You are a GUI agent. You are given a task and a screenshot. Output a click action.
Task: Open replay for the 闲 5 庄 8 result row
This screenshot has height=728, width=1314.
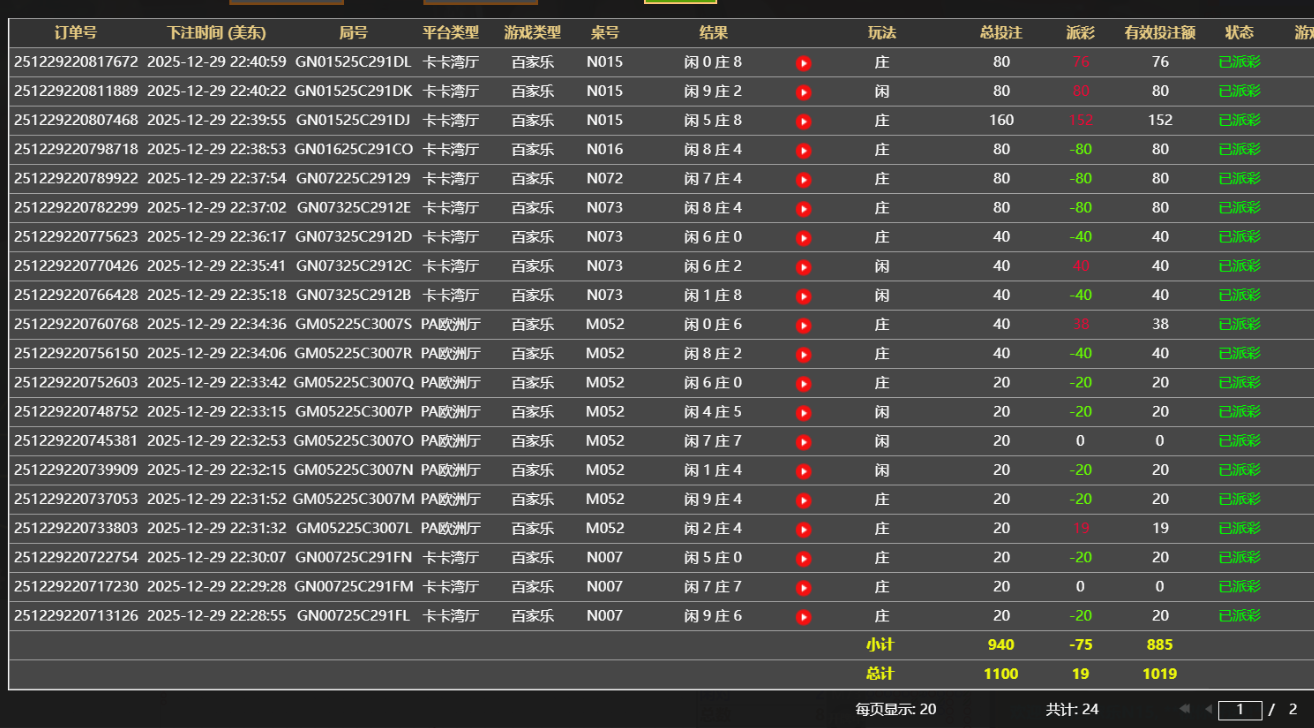point(803,121)
